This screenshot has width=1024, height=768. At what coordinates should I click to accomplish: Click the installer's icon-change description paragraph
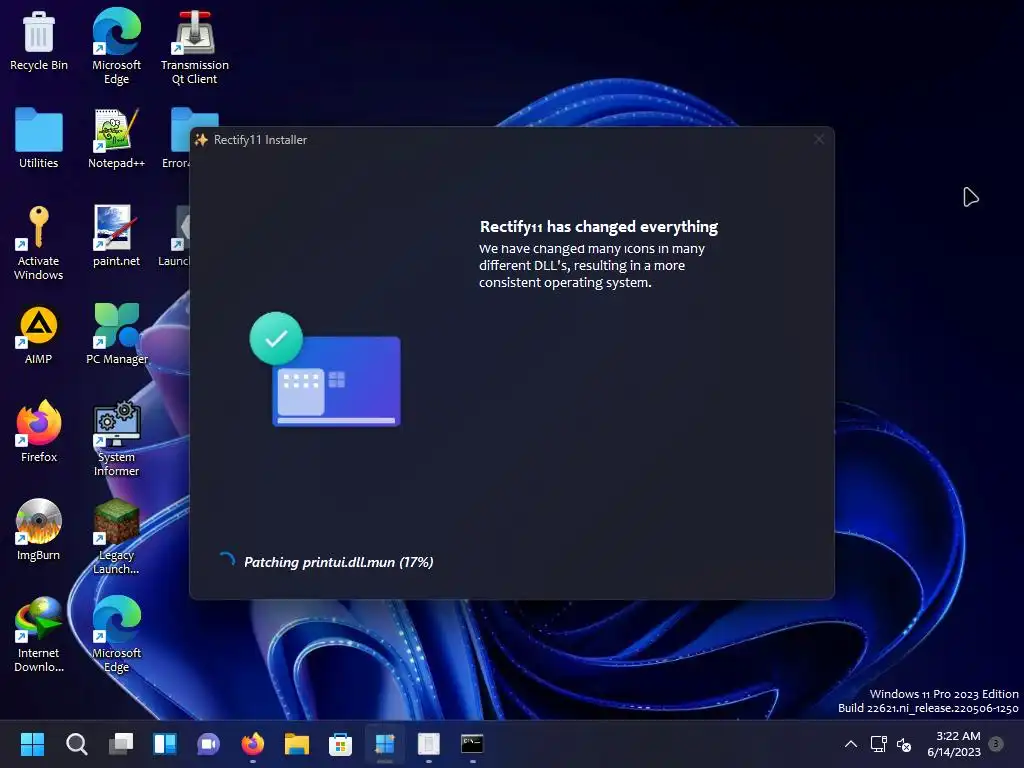[592, 265]
